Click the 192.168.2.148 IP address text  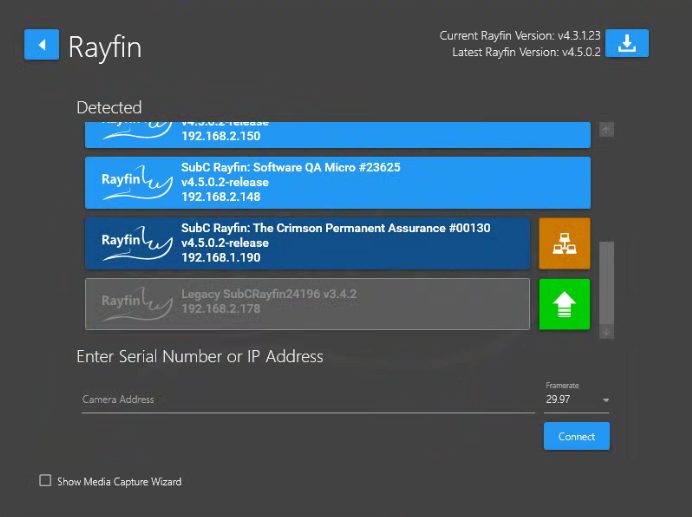coord(221,197)
